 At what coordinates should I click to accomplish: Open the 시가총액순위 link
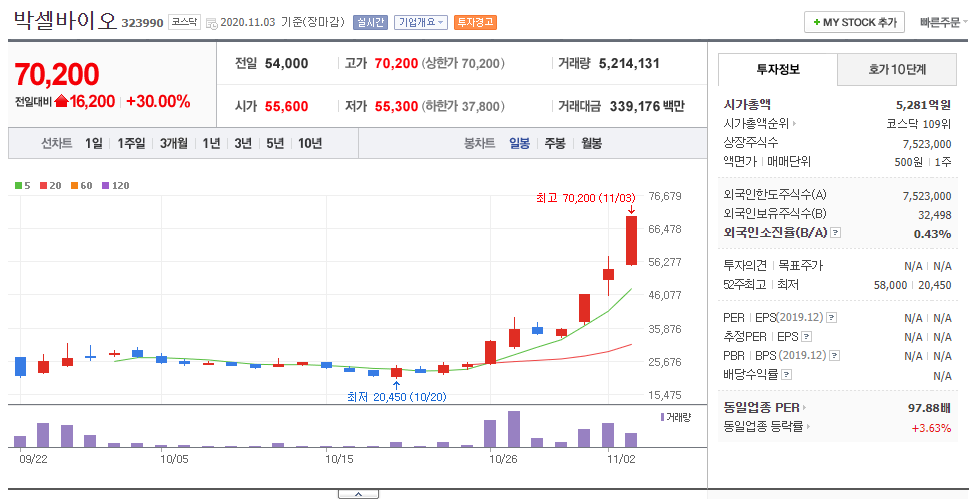[759, 124]
